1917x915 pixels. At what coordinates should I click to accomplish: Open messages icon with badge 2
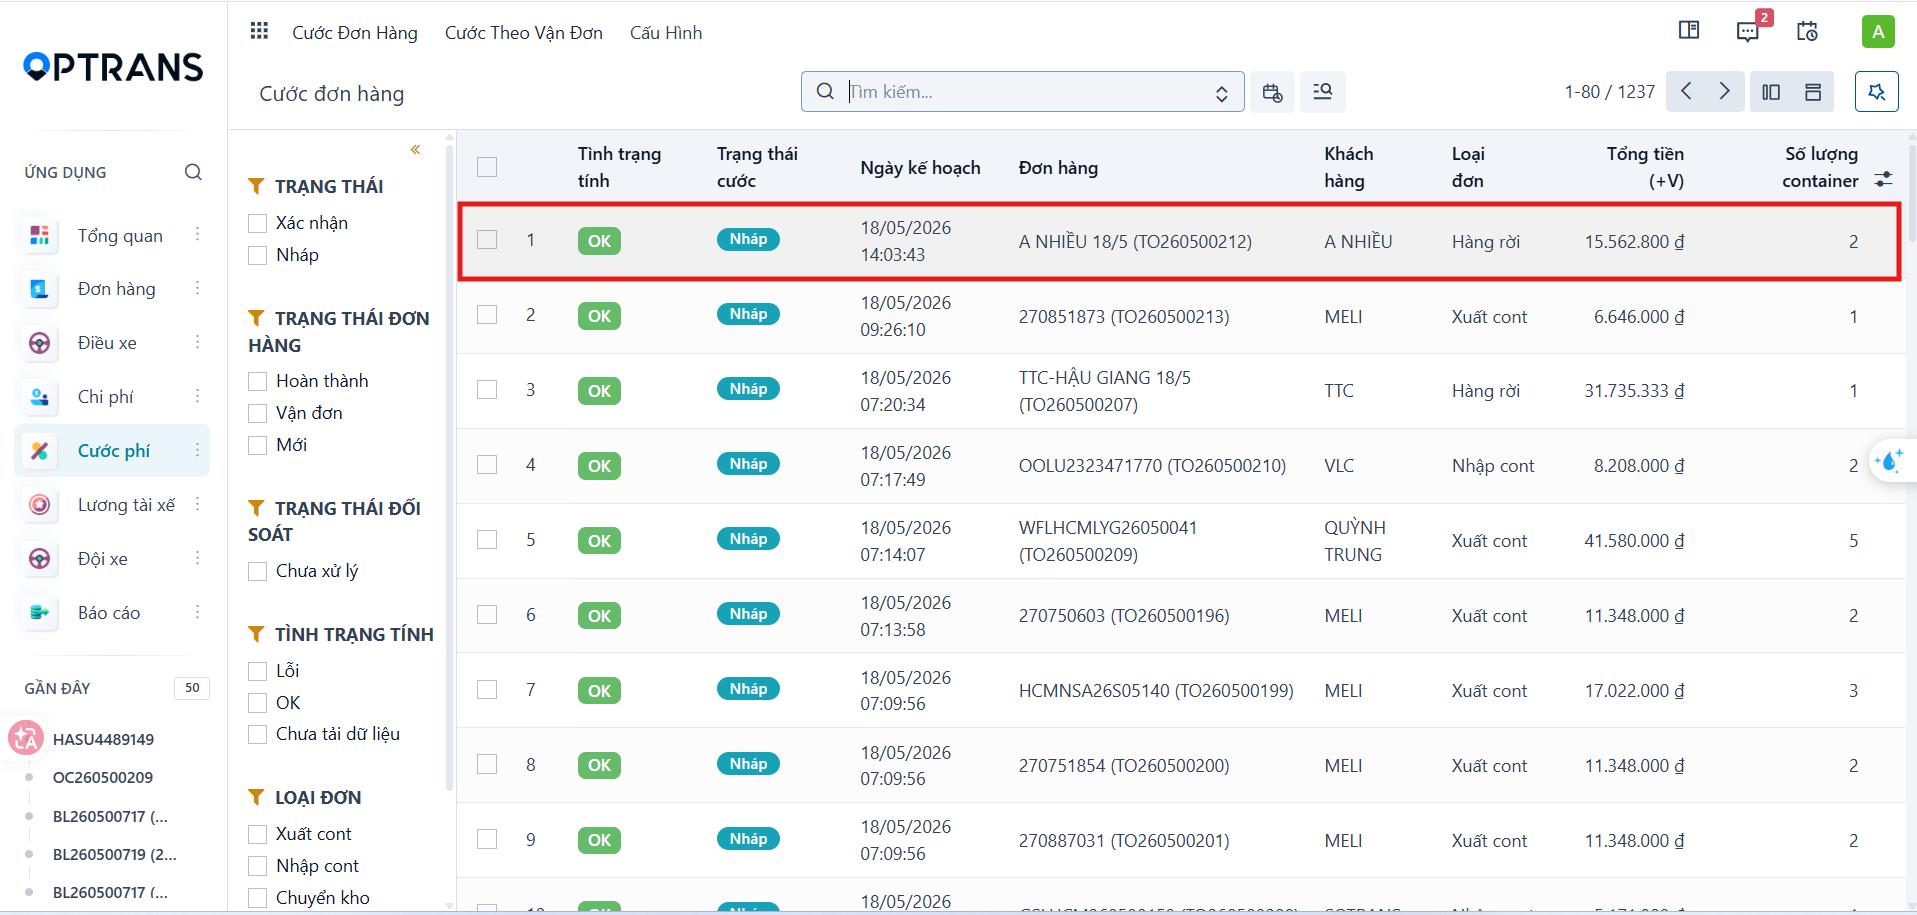point(1748,31)
